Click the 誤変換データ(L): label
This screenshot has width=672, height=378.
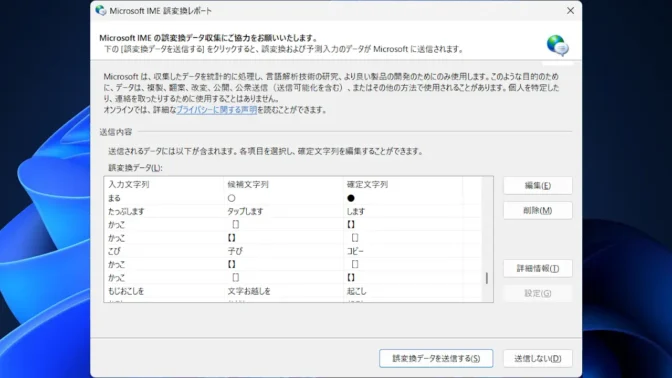pyautogui.click(x=135, y=168)
